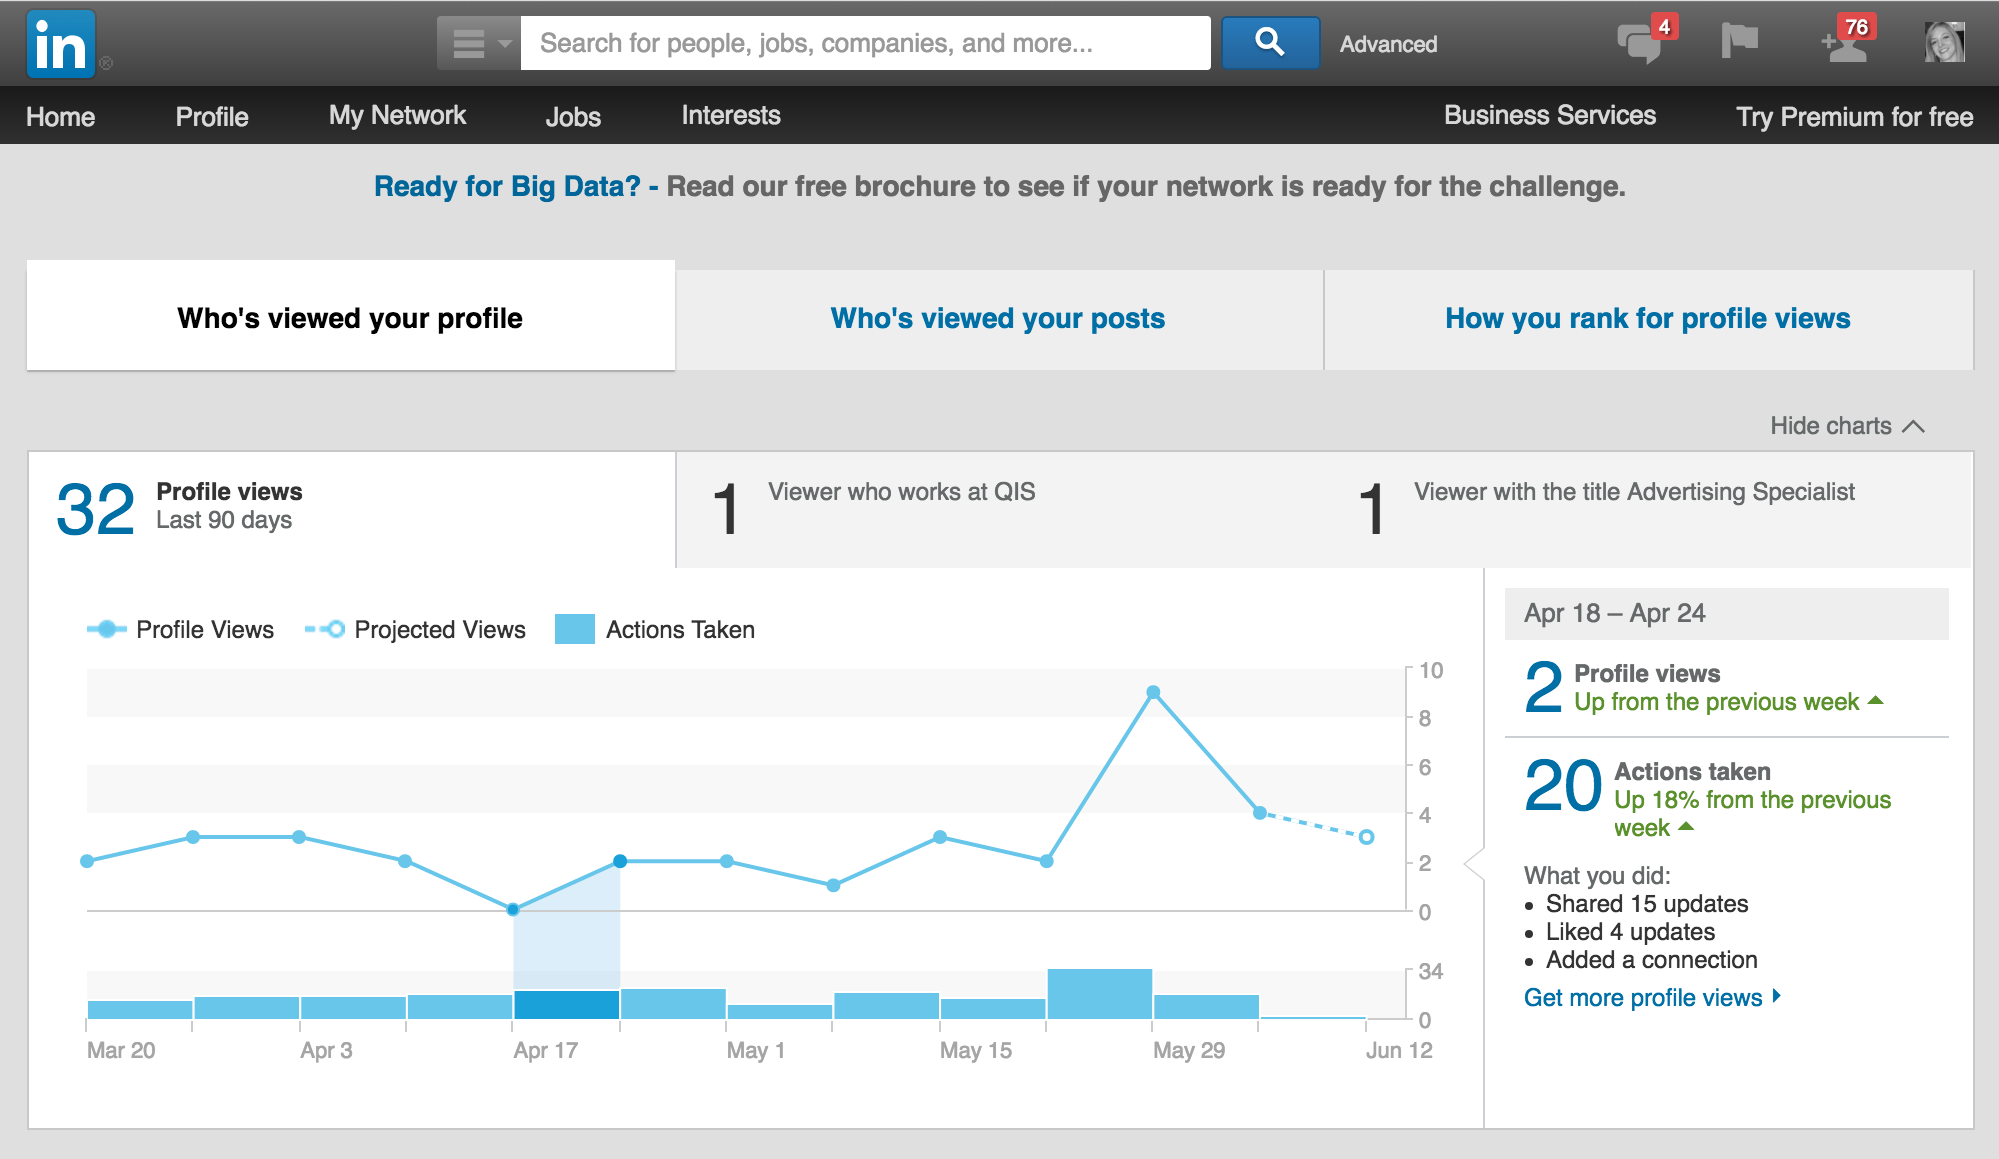Open the messages speech bubble icon
The height and width of the screenshot is (1159, 1999).
click(1640, 43)
